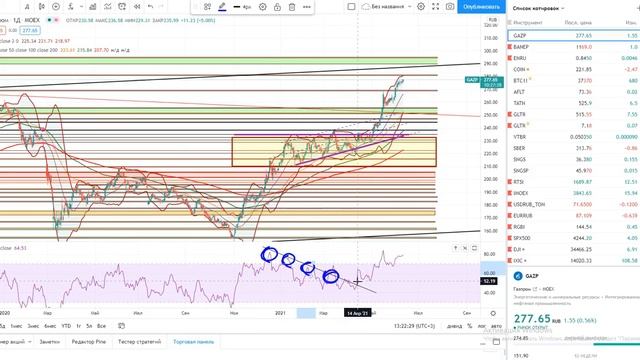Open drawing templates in floating toolbar

pyautogui.click(x=207, y=7)
